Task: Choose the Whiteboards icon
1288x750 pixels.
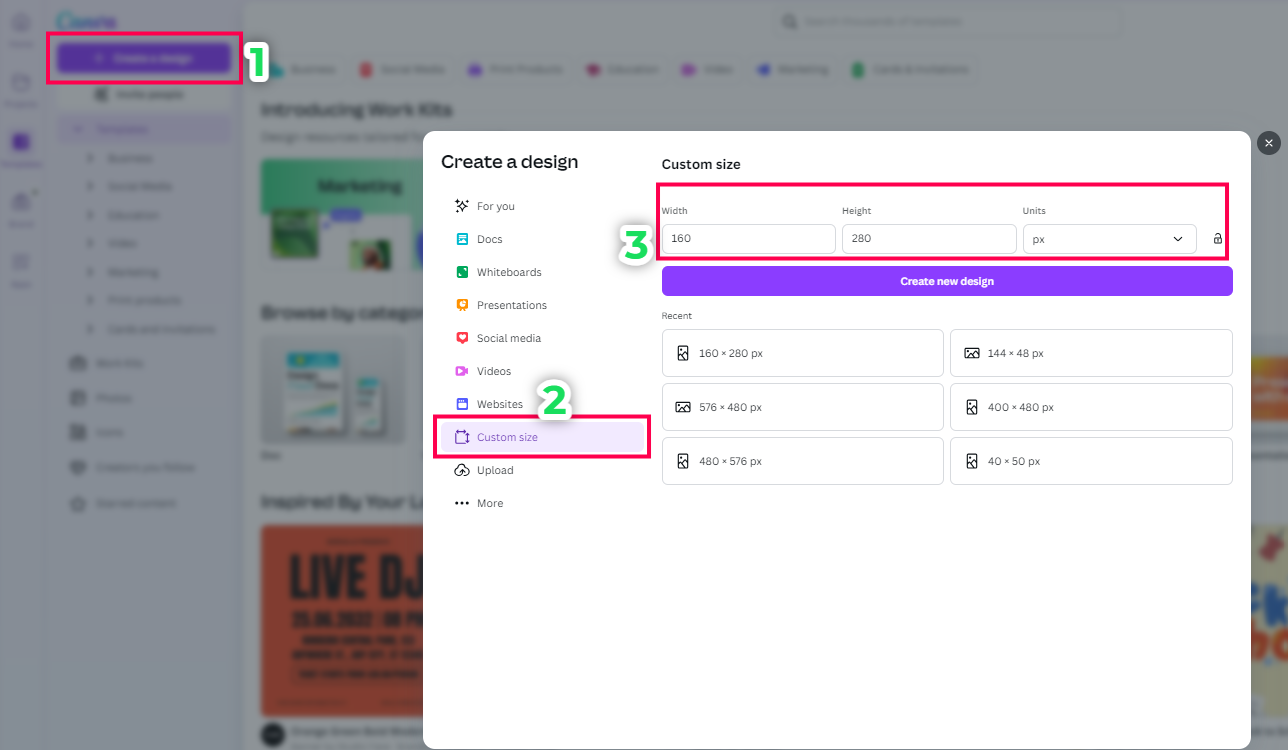Action: [462, 272]
